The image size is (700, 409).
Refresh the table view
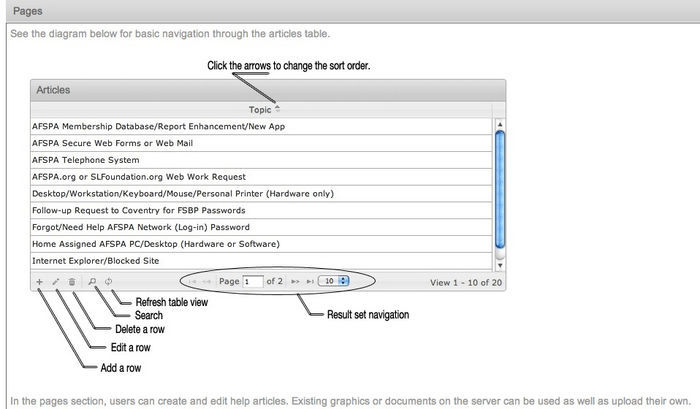(108, 282)
